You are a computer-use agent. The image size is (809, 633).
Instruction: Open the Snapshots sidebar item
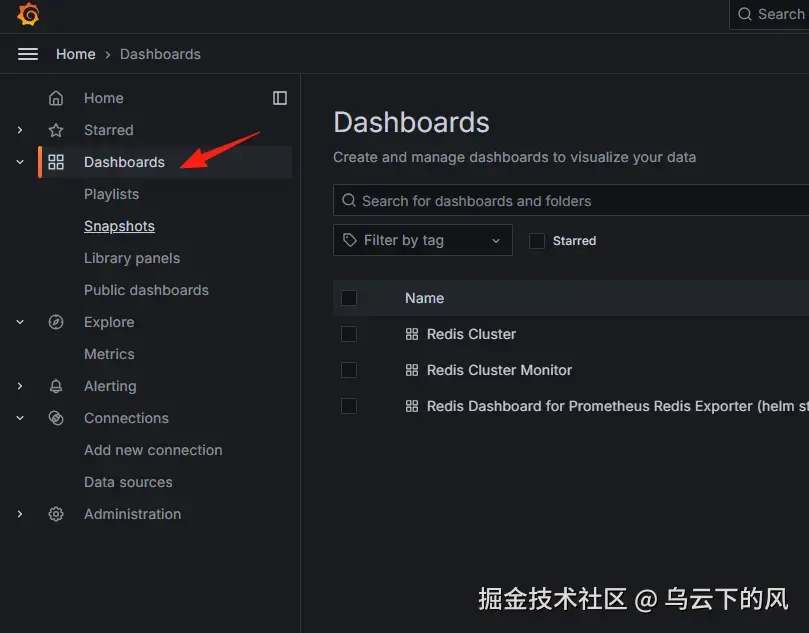(x=119, y=226)
